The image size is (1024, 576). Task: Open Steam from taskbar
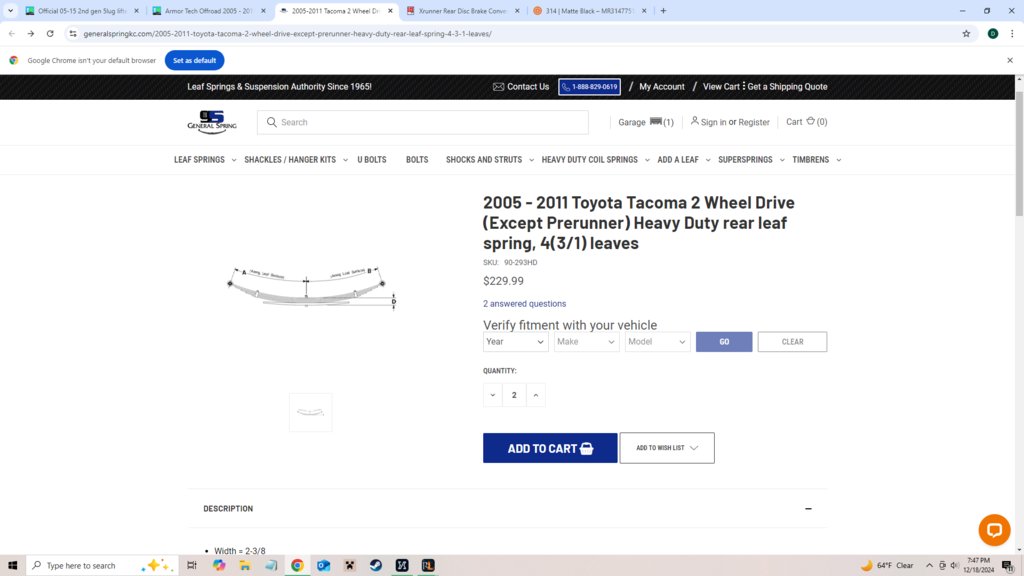click(376, 566)
